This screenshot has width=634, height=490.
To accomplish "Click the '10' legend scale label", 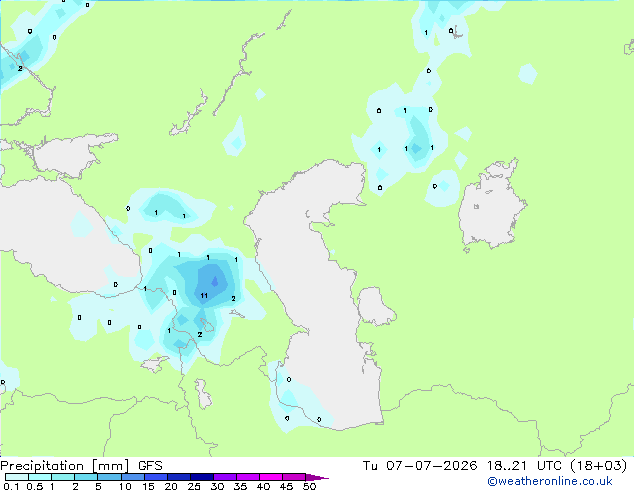I will pos(125,486).
